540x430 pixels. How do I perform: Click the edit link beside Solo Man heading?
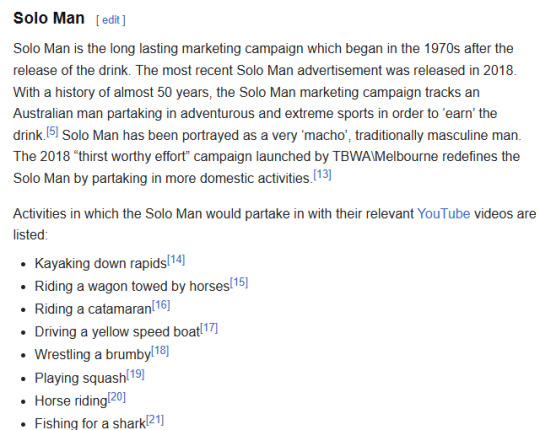click(x=111, y=20)
